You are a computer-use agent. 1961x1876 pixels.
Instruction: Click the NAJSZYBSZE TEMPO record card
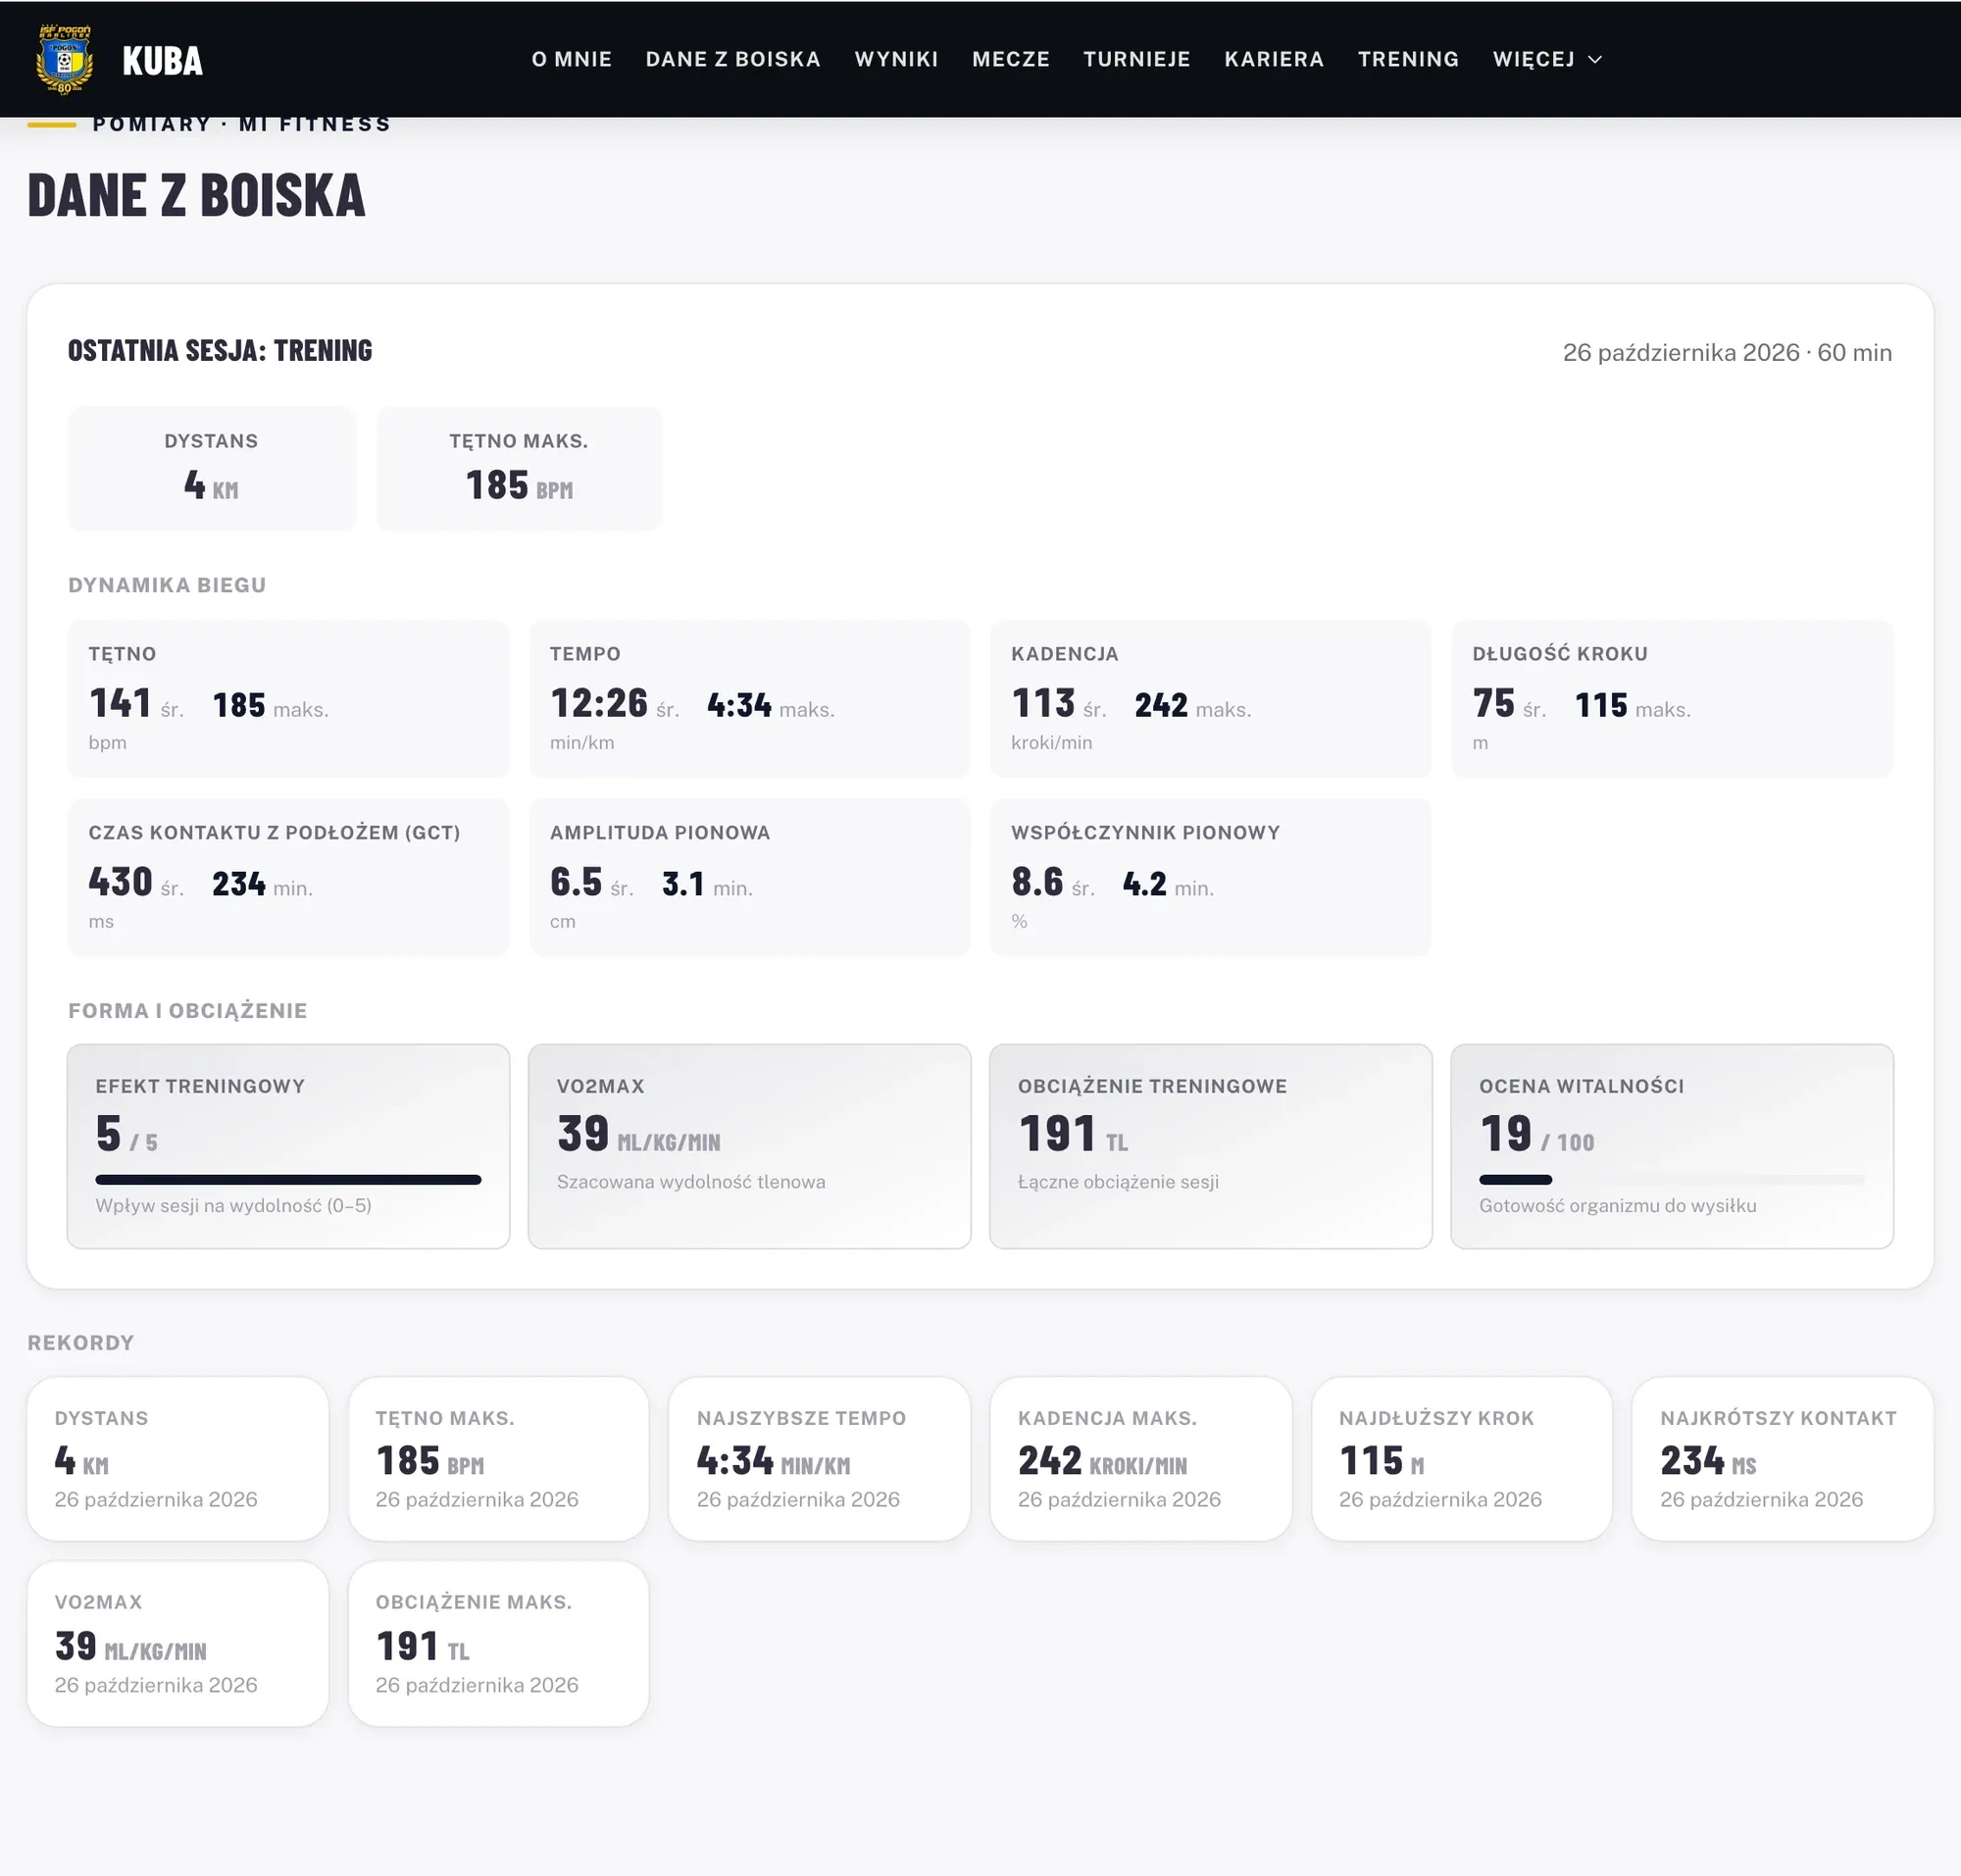pyautogui.click(x=819, y=1458)
